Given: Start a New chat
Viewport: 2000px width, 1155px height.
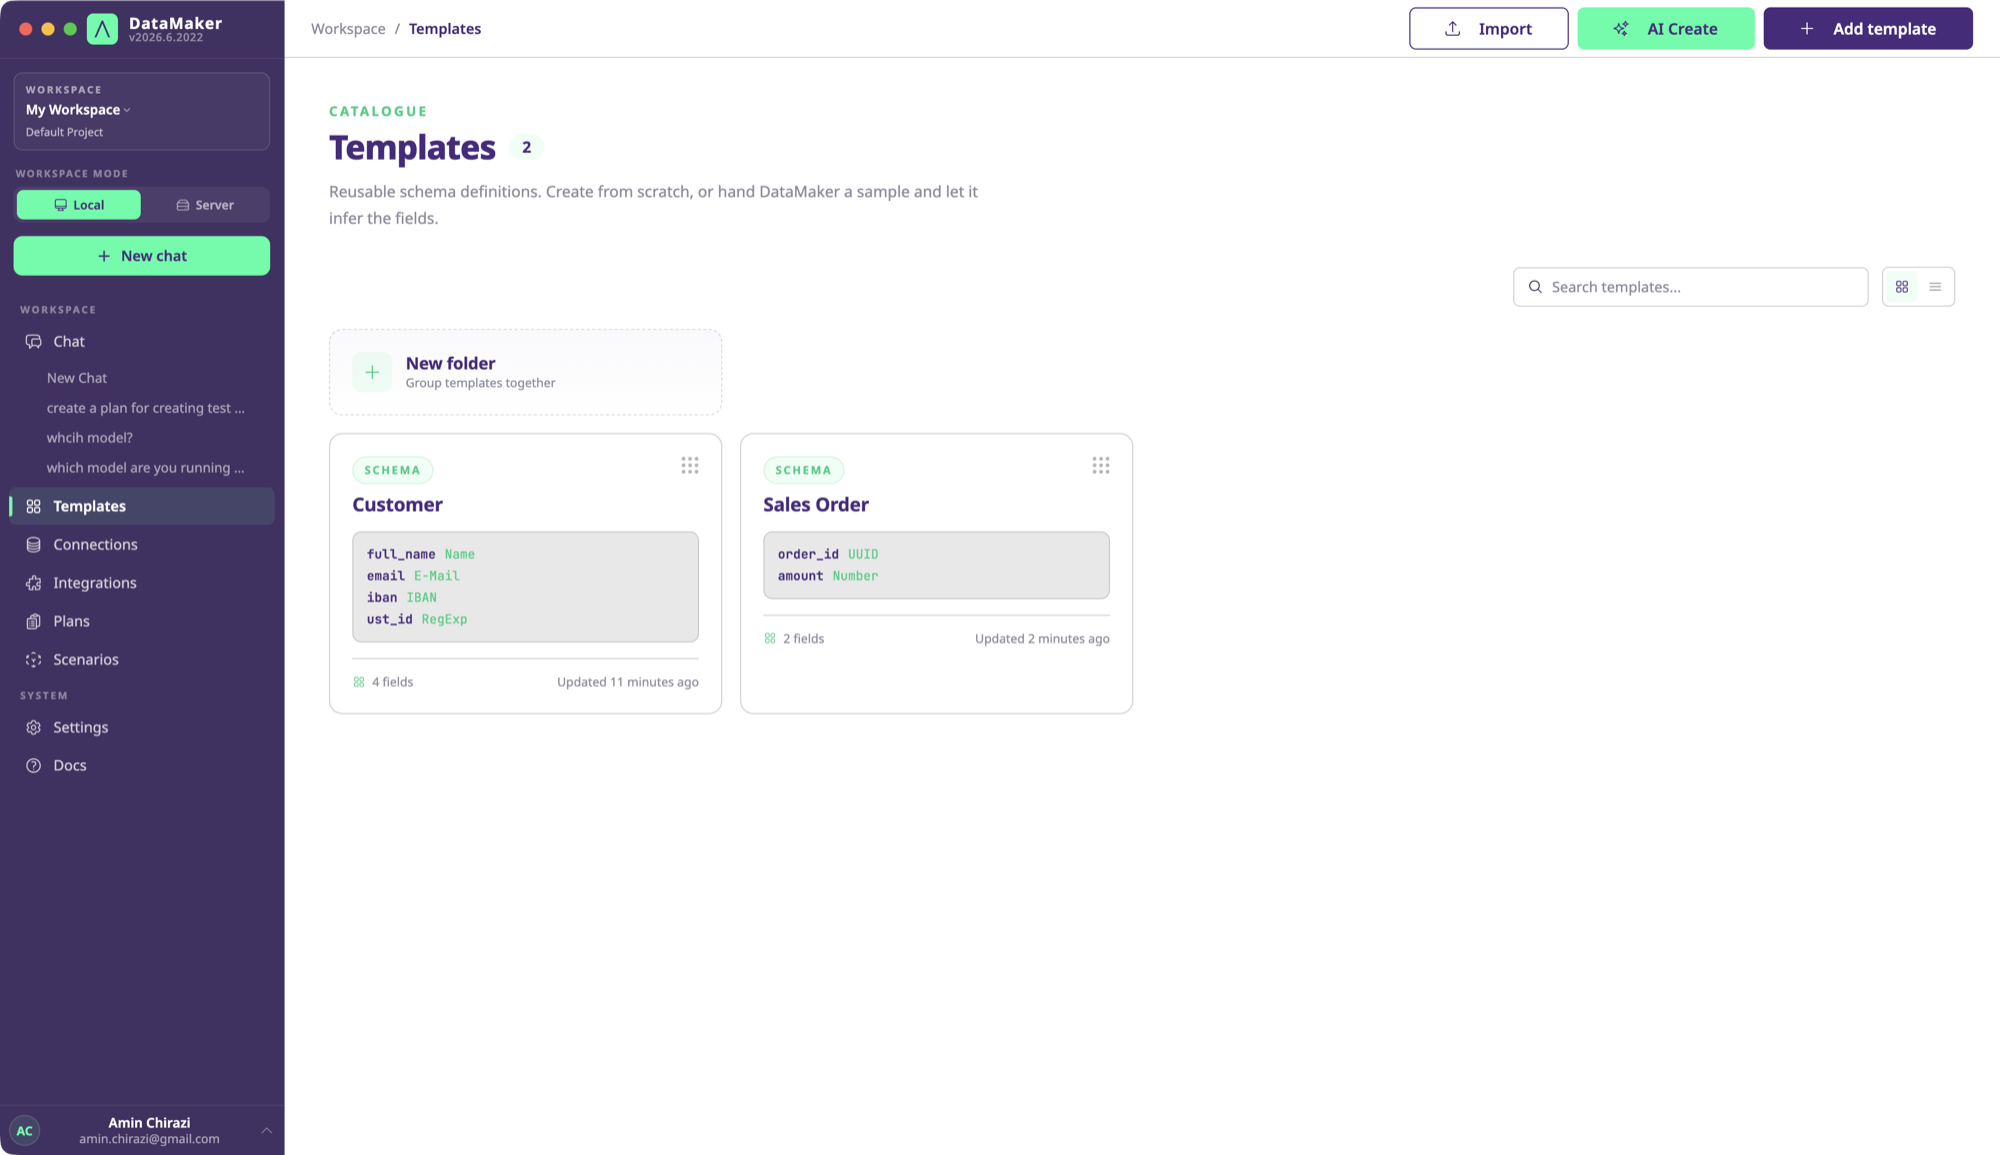Looking at the screenshot, I should click(x=142, y=257).
